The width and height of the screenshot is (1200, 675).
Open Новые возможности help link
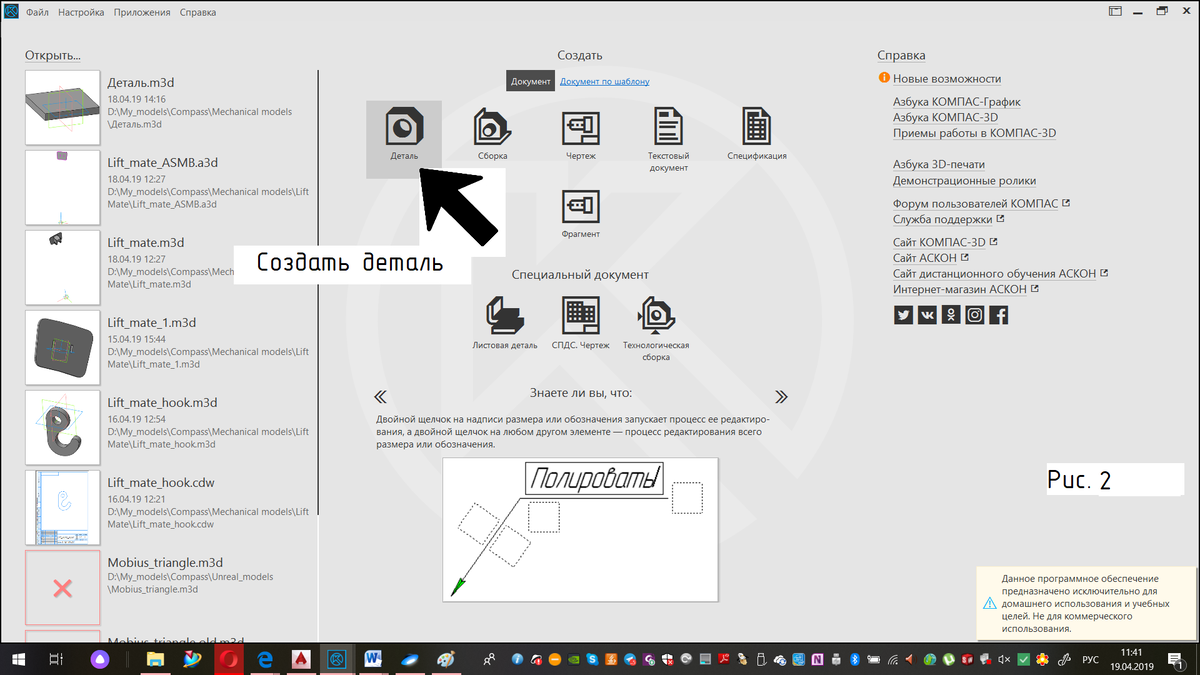click(x=947, y=79)
